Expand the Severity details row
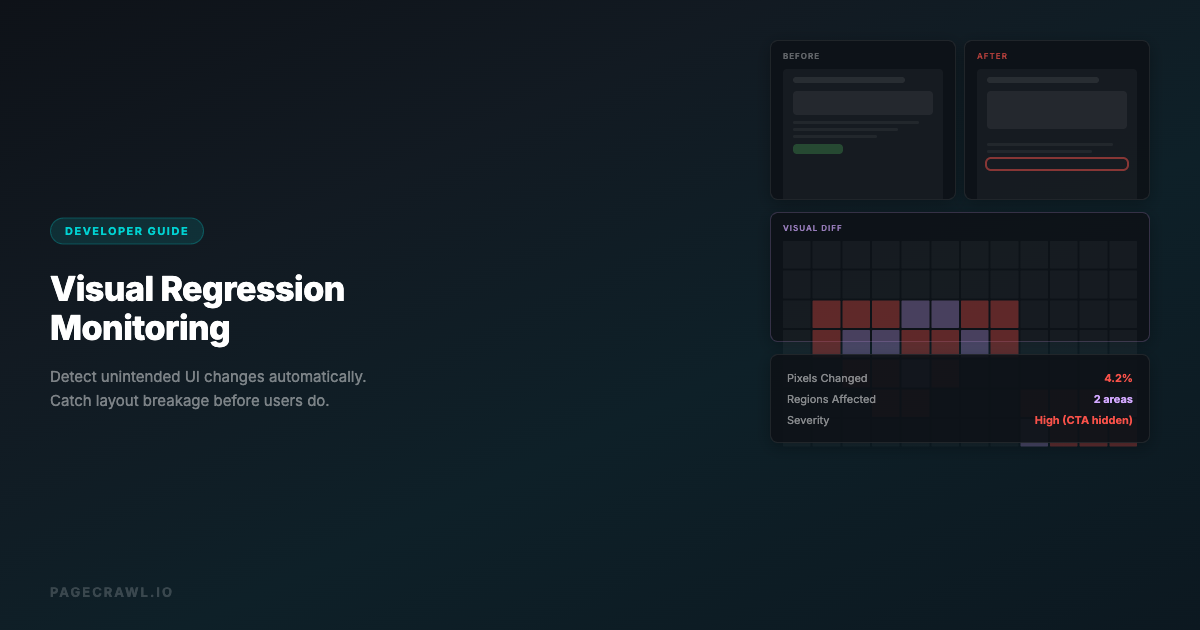Image resolution: width=1200 pixels, height=630 pixels. pyautogui.click(x=958, y=420)
